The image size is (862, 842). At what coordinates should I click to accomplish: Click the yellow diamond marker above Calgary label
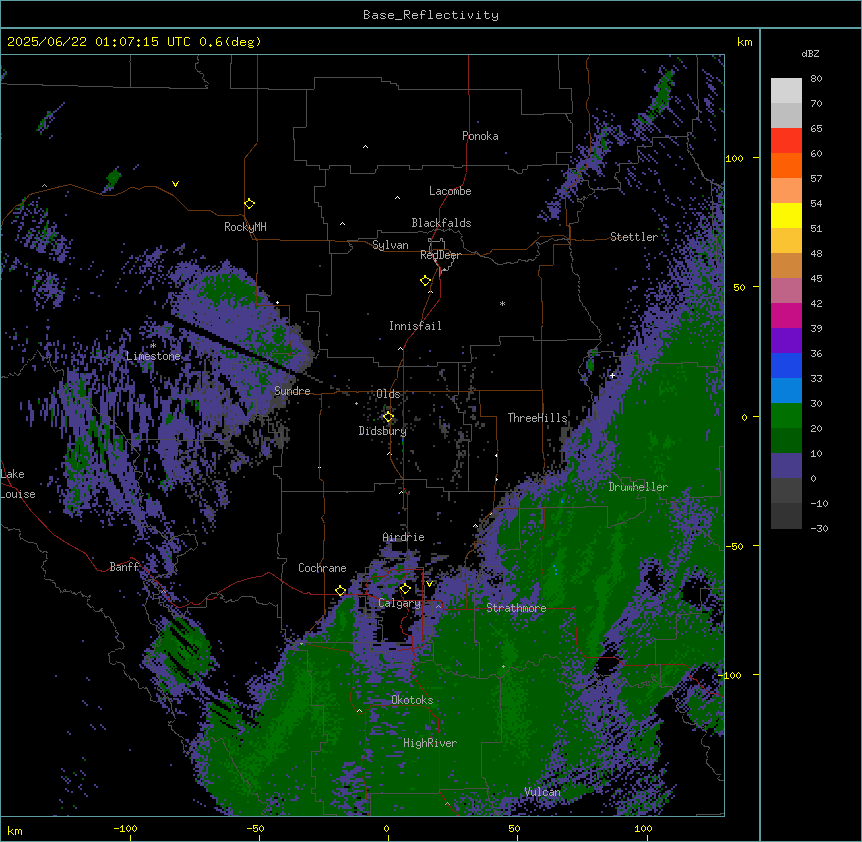point(405,589)
